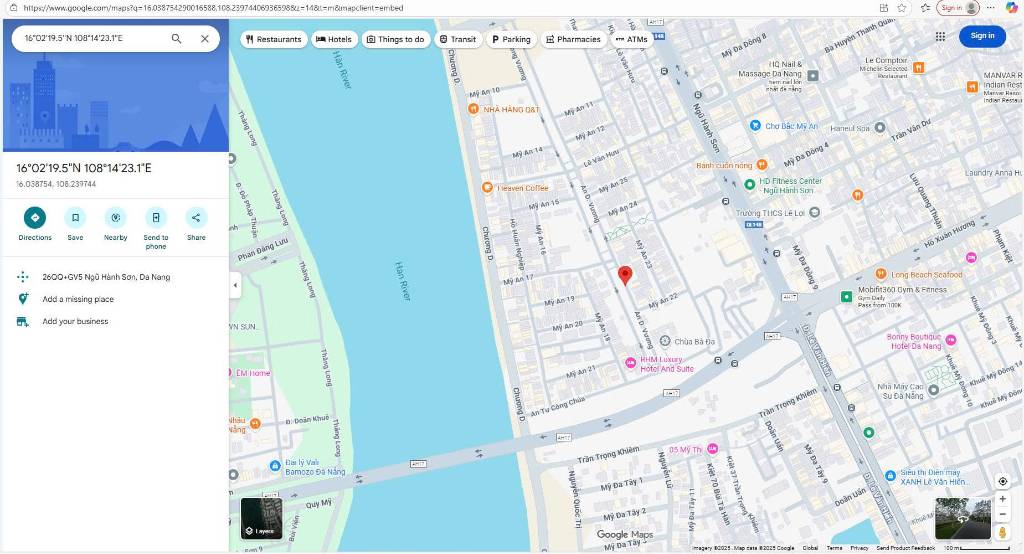Viewport: 1024px width, 554px height.
Task: Click the red dropped pin on map
Action: [x=625, y=275]
